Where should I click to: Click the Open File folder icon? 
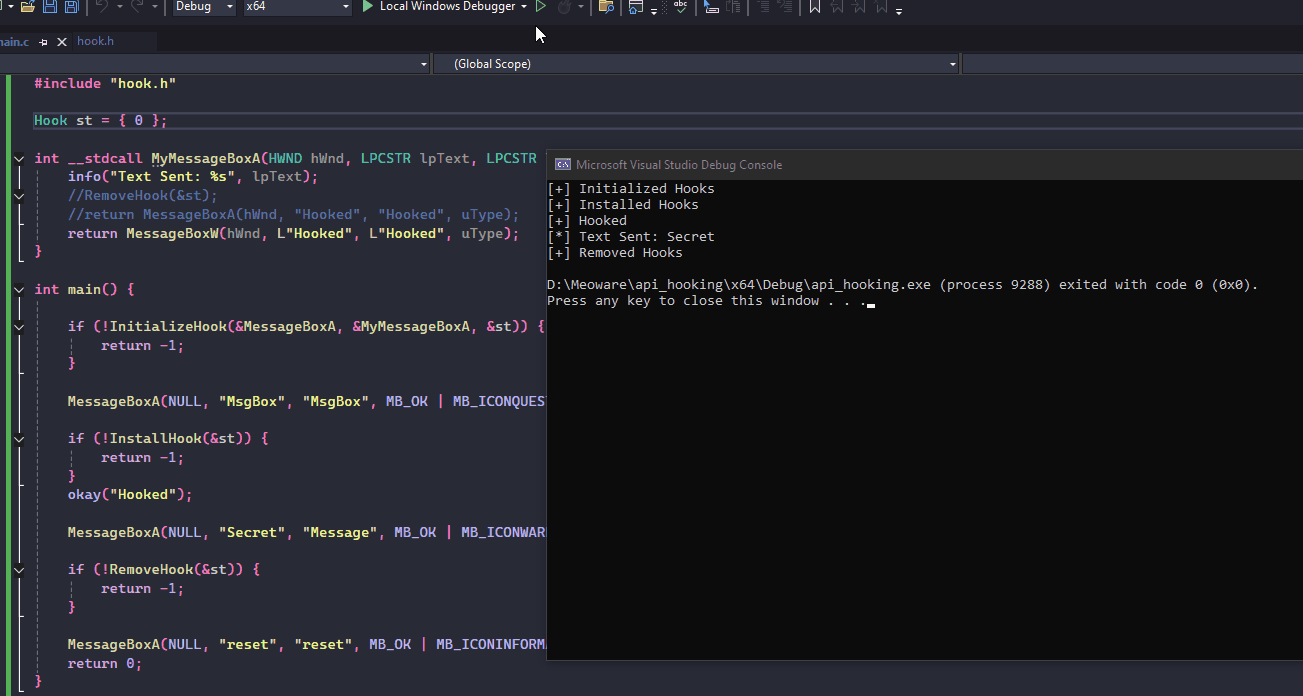pyautogui.click(x=28, y=7)
